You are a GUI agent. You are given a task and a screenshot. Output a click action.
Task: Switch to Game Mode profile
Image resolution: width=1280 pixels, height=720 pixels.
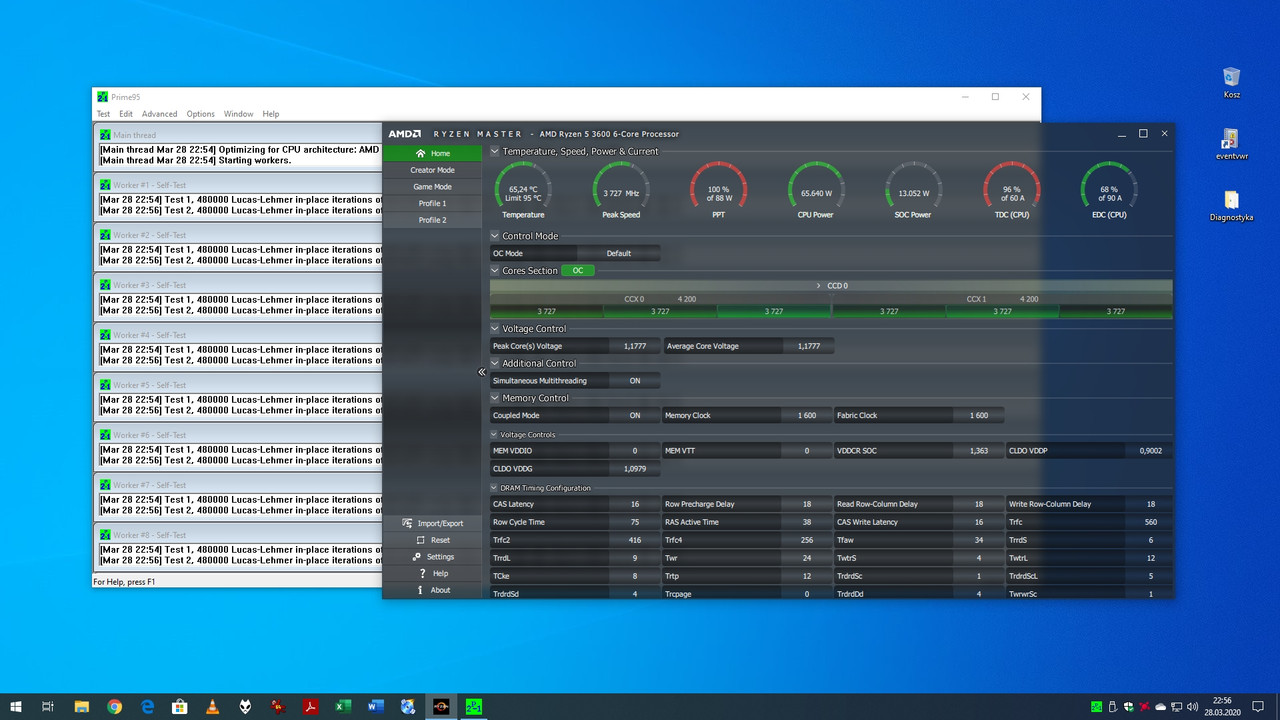432,186
